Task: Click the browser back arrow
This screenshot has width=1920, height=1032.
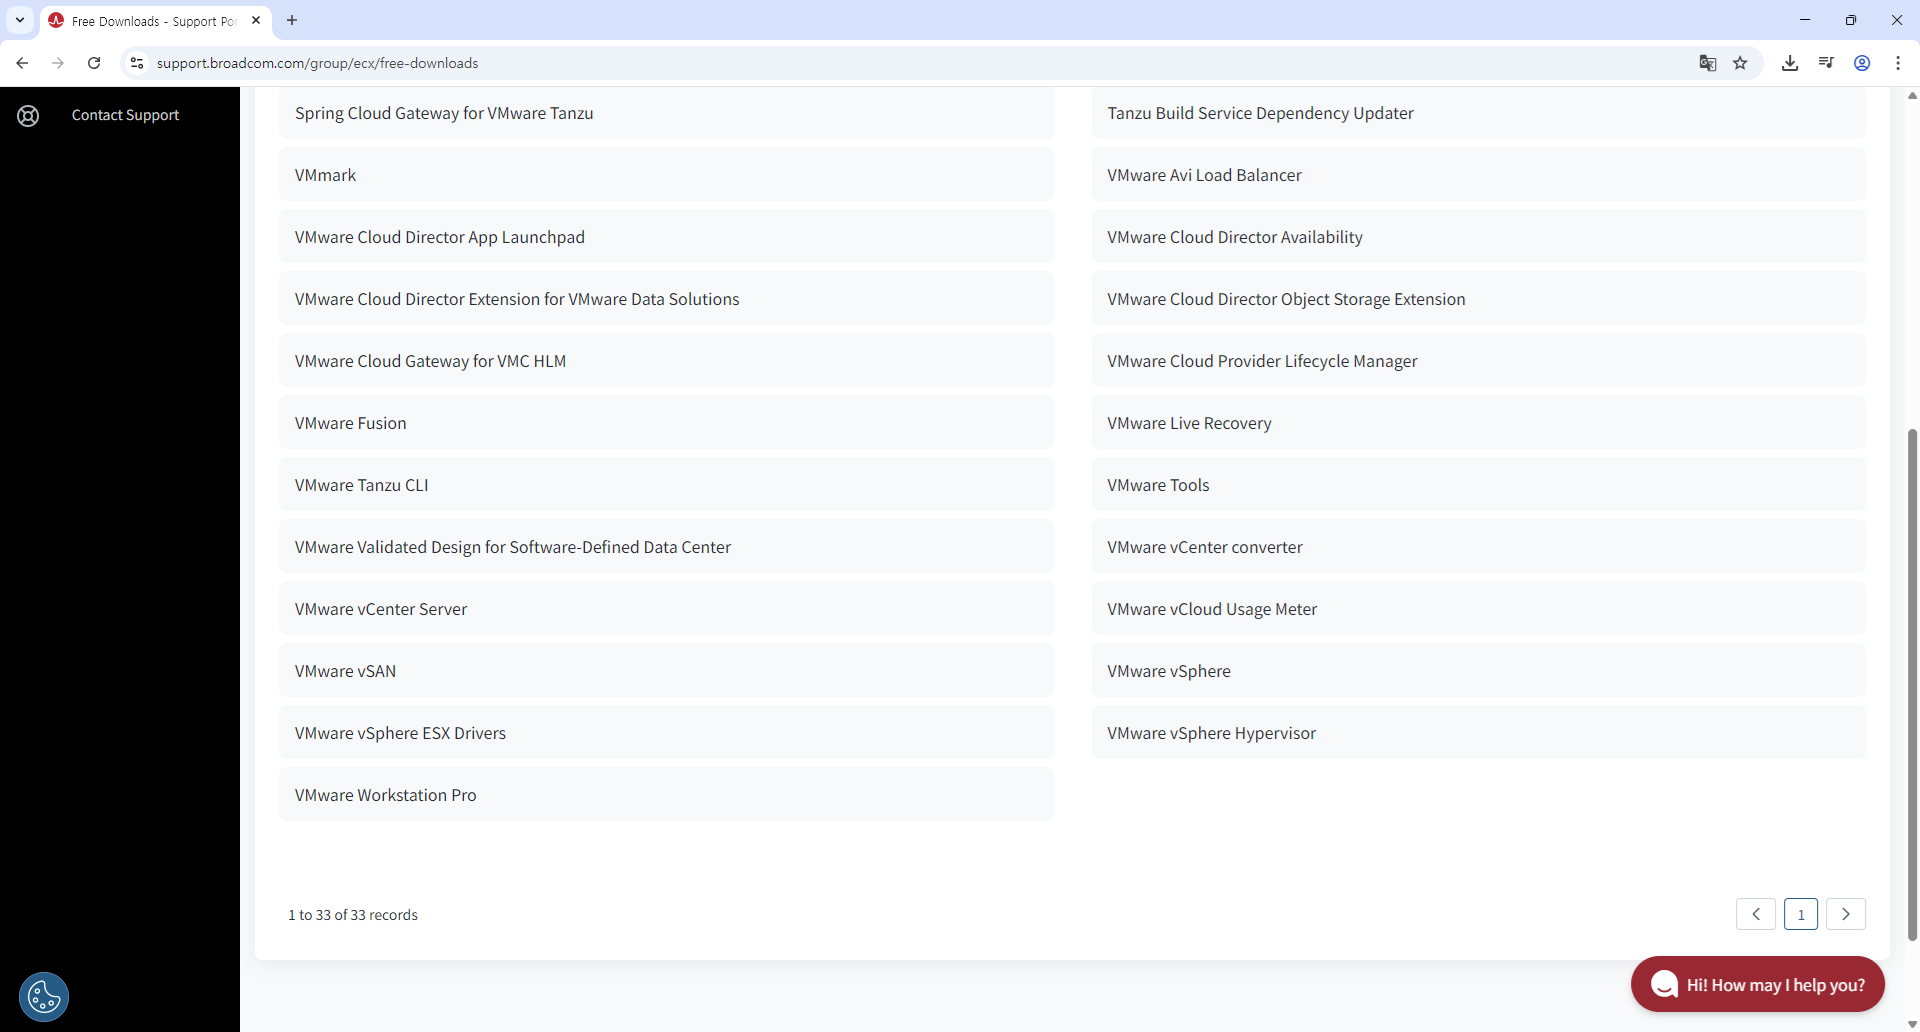Action: 22,63
